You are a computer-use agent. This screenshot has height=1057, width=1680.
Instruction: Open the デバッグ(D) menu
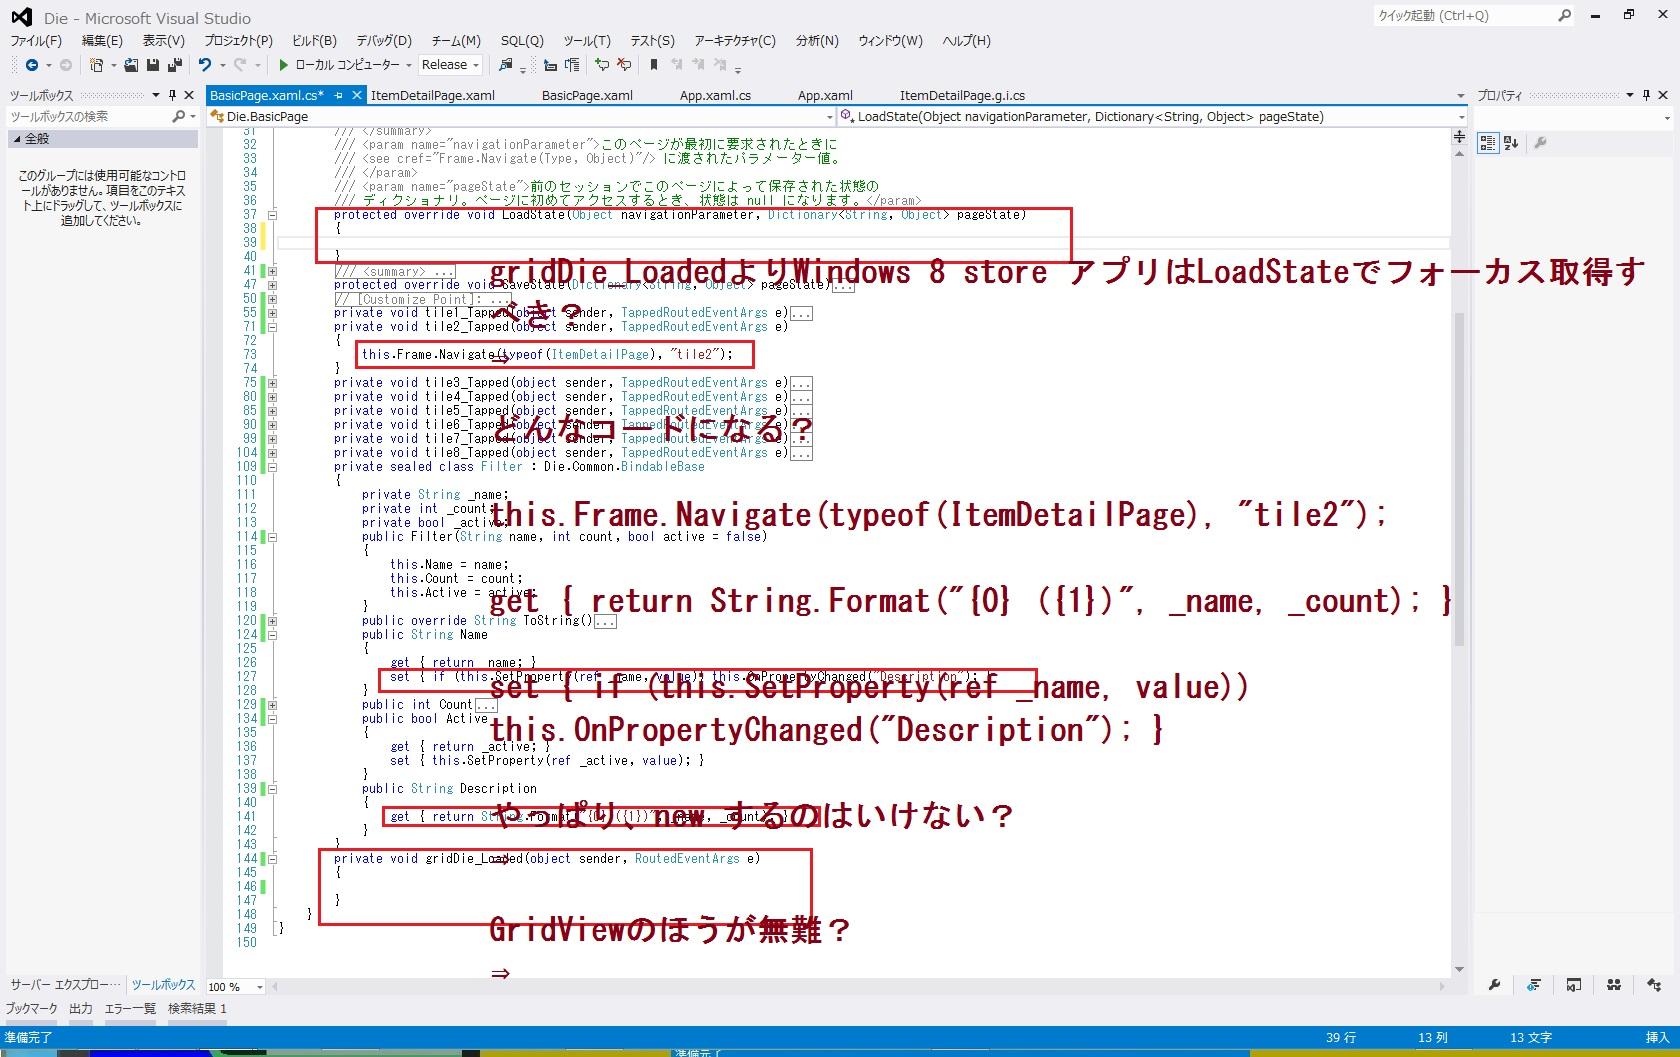[384, 41]
